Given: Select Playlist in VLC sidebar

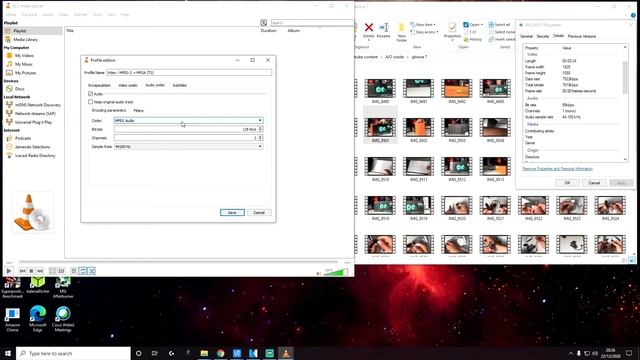Looking at the screenshot, I should 33,31.
